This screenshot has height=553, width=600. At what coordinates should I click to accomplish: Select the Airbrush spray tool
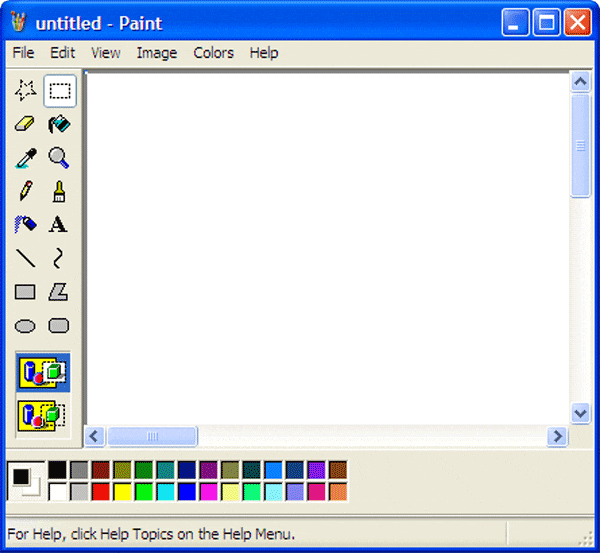click(26, 225)
